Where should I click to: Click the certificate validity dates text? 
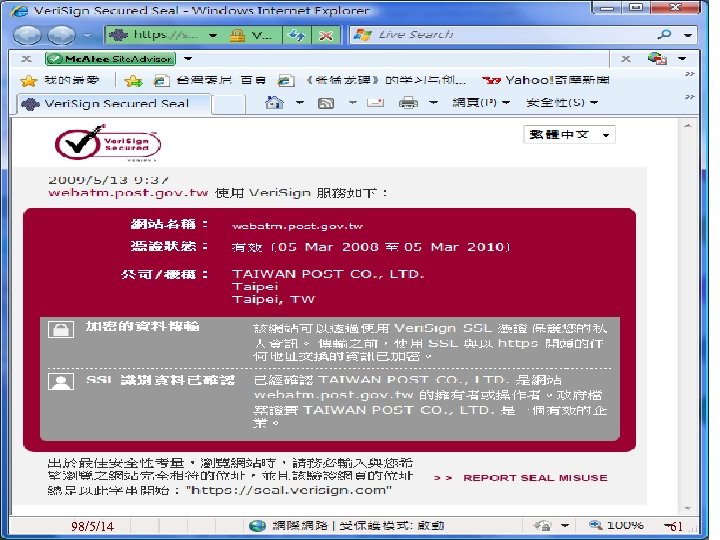(x=371, y=247)
